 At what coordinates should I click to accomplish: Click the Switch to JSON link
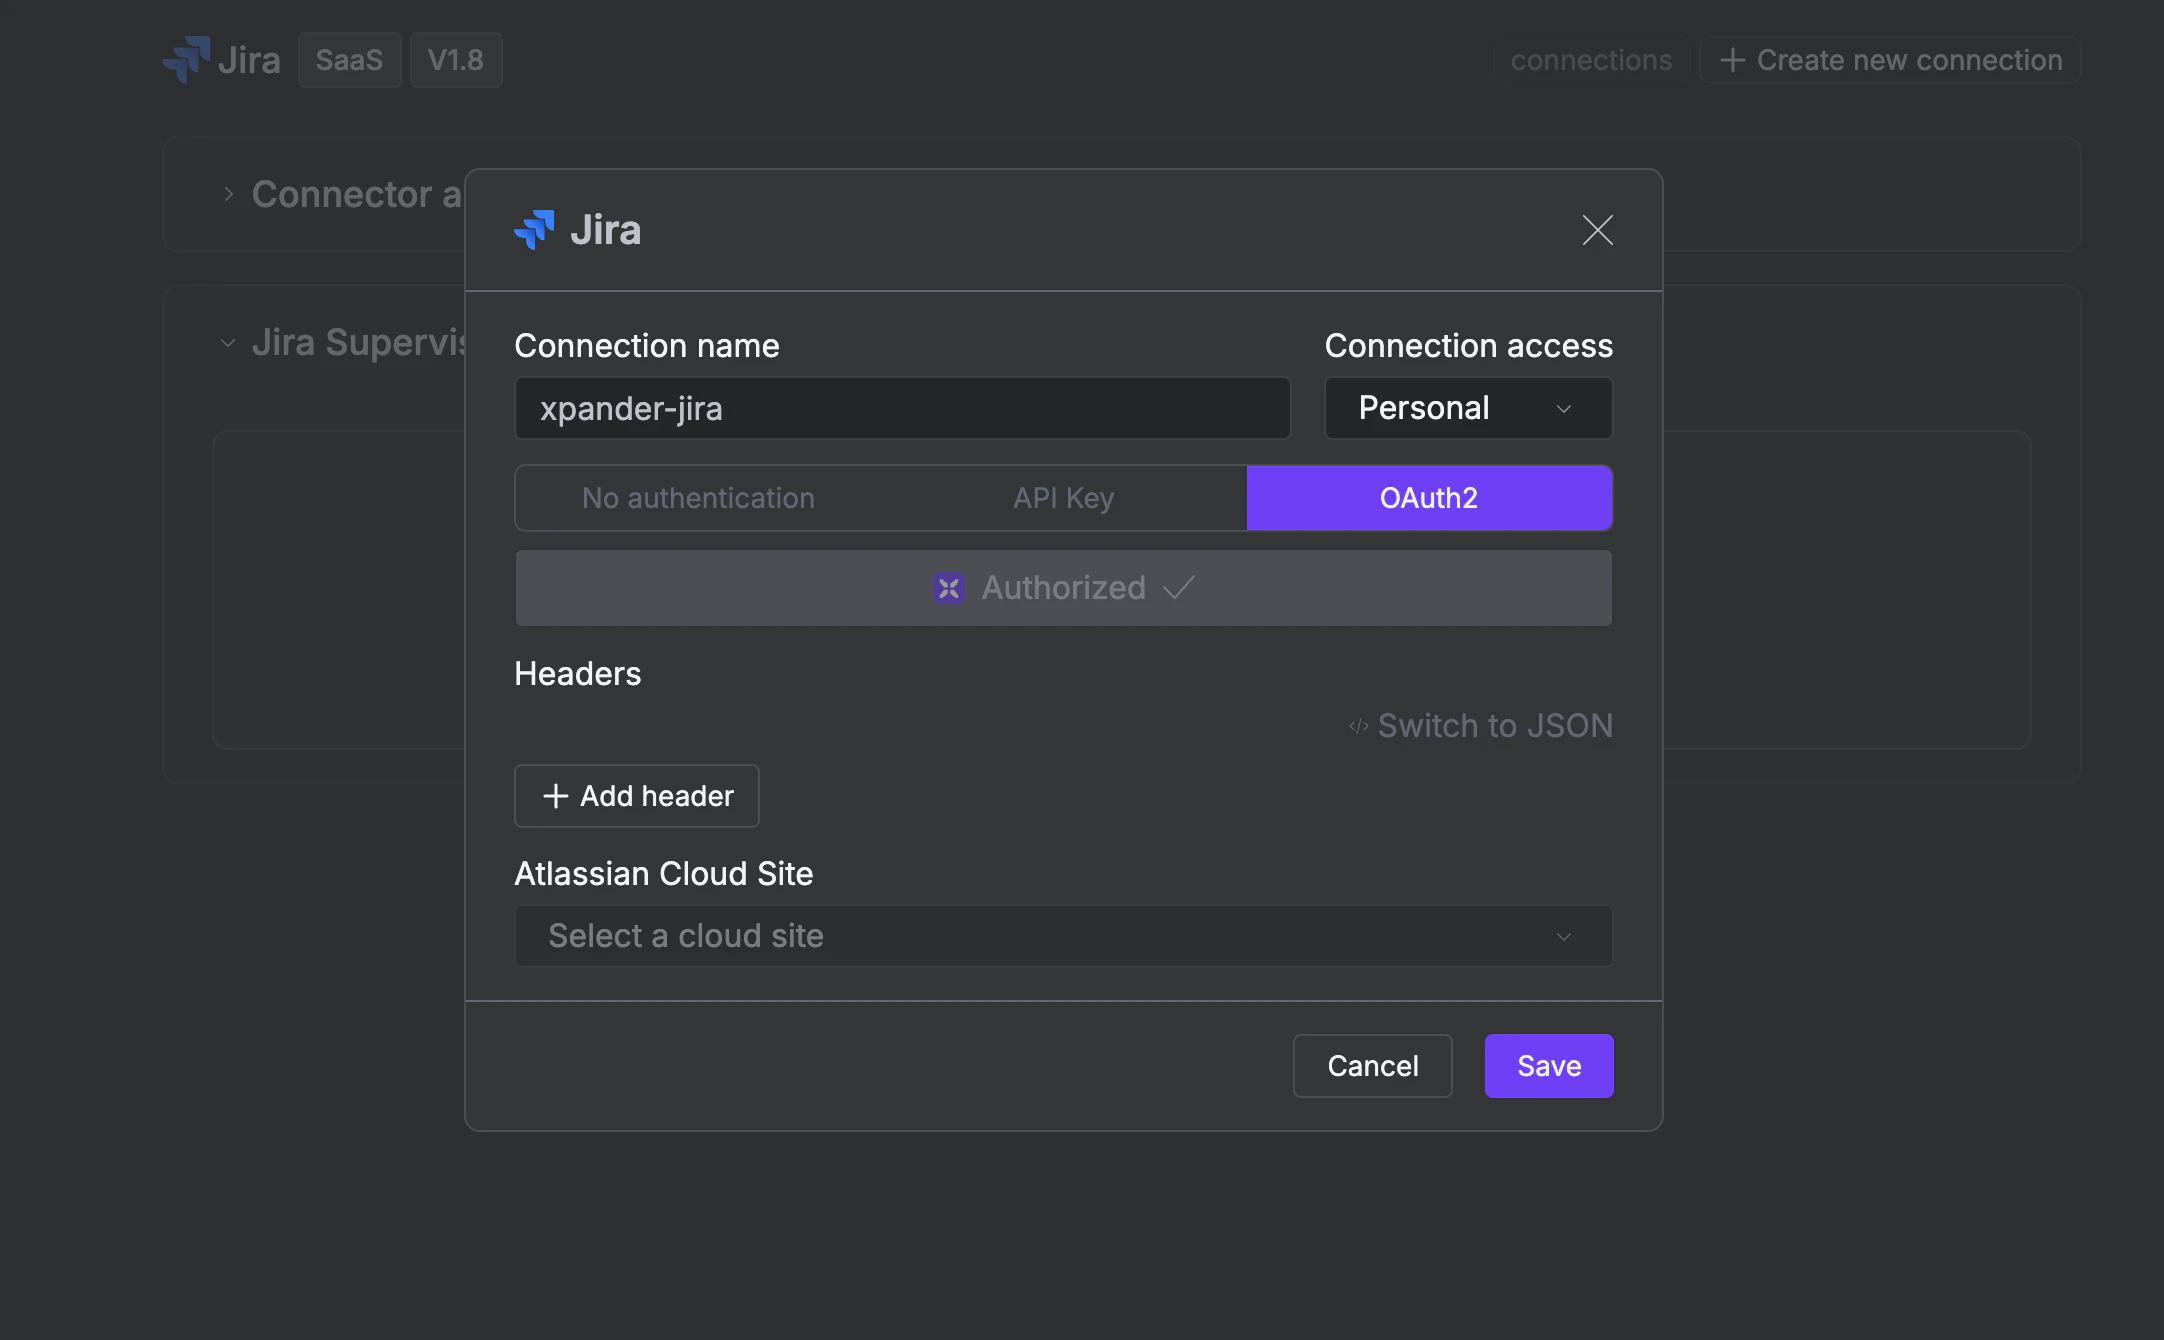(1494, 726)
